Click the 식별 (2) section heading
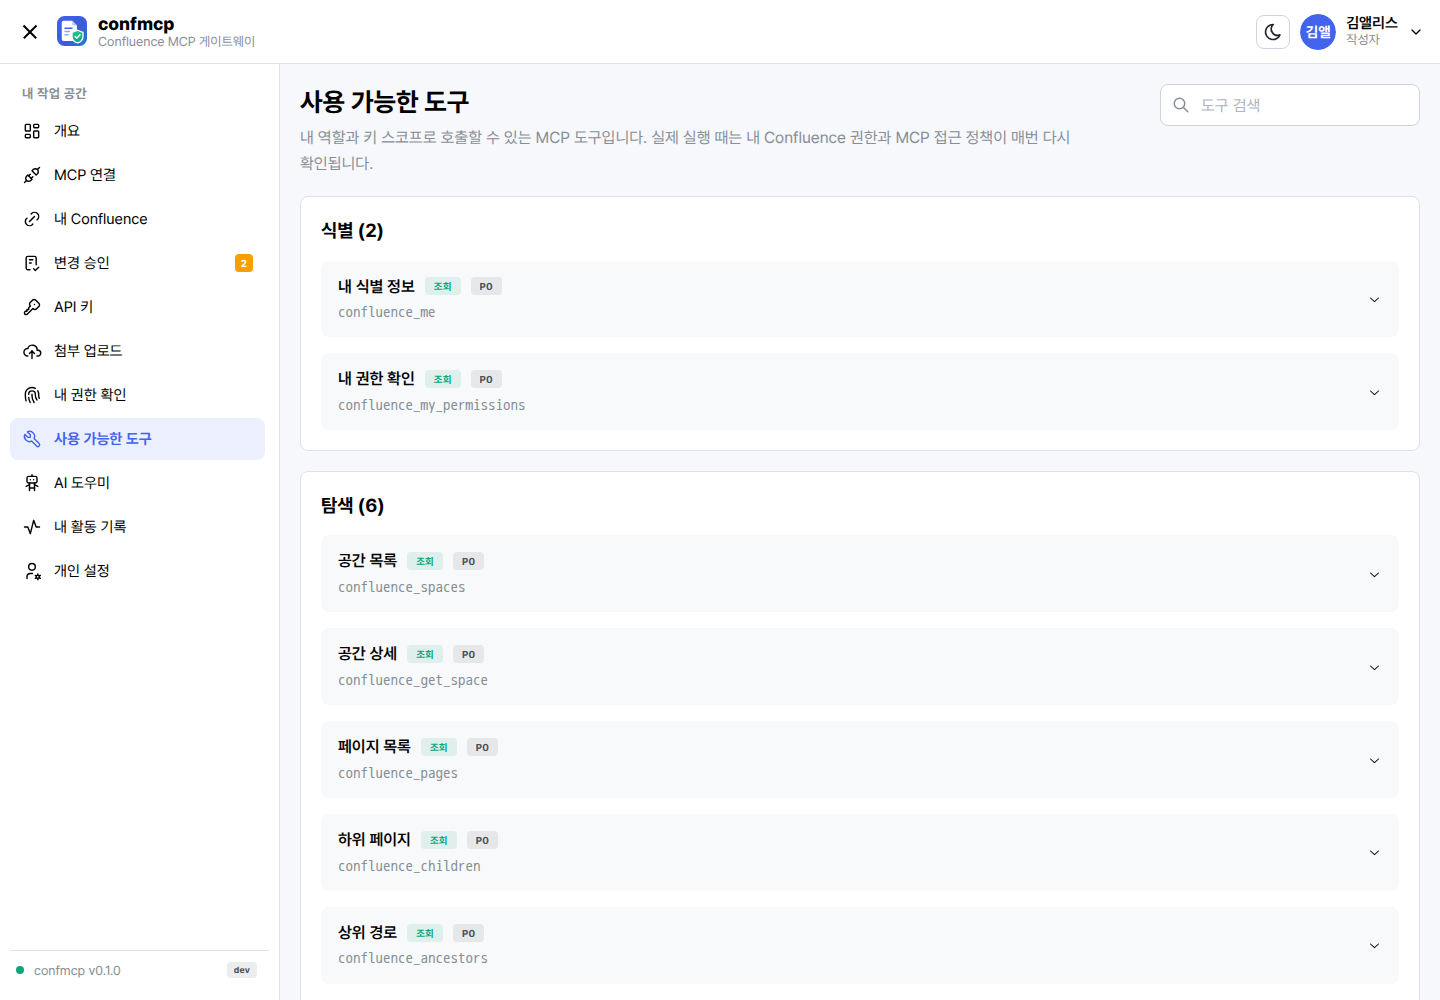 pyautogui.click(x=352, y=231)
